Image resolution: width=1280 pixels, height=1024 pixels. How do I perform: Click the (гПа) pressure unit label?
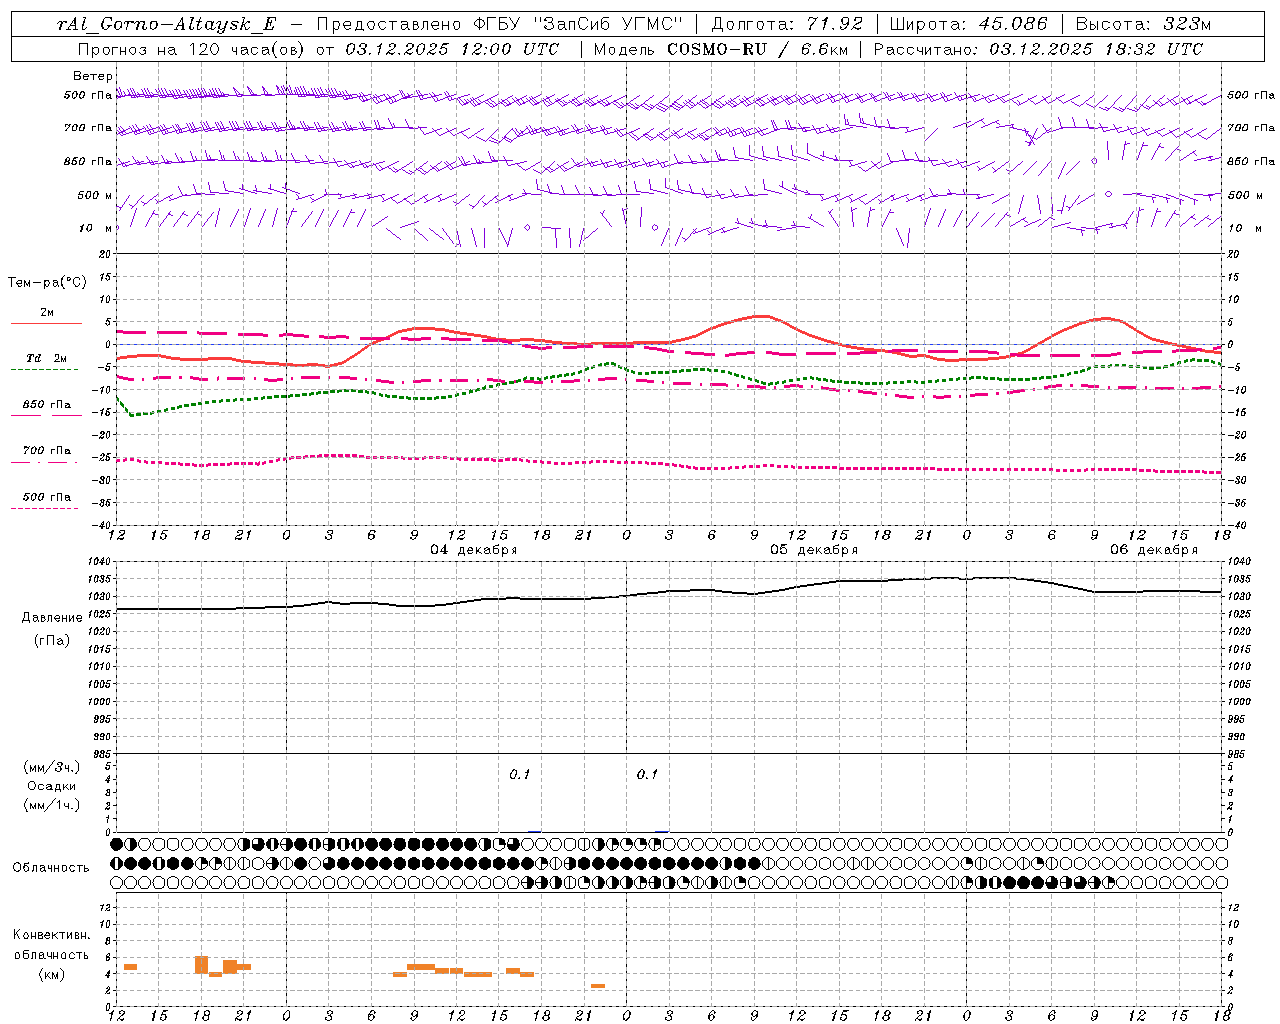52,640
